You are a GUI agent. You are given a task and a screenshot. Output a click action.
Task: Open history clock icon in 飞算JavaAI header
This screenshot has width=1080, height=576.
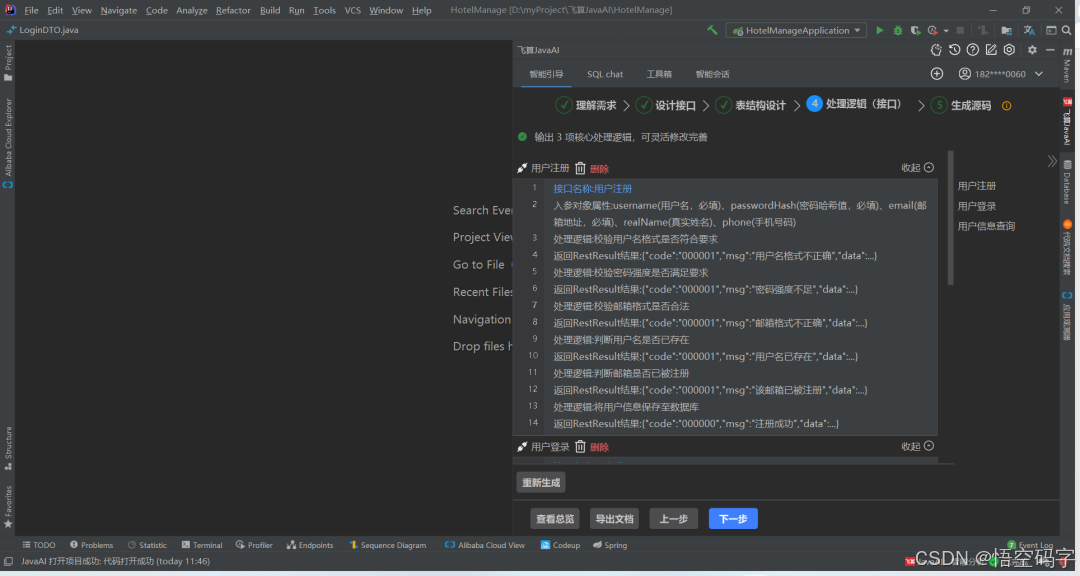tap(955, 50)
